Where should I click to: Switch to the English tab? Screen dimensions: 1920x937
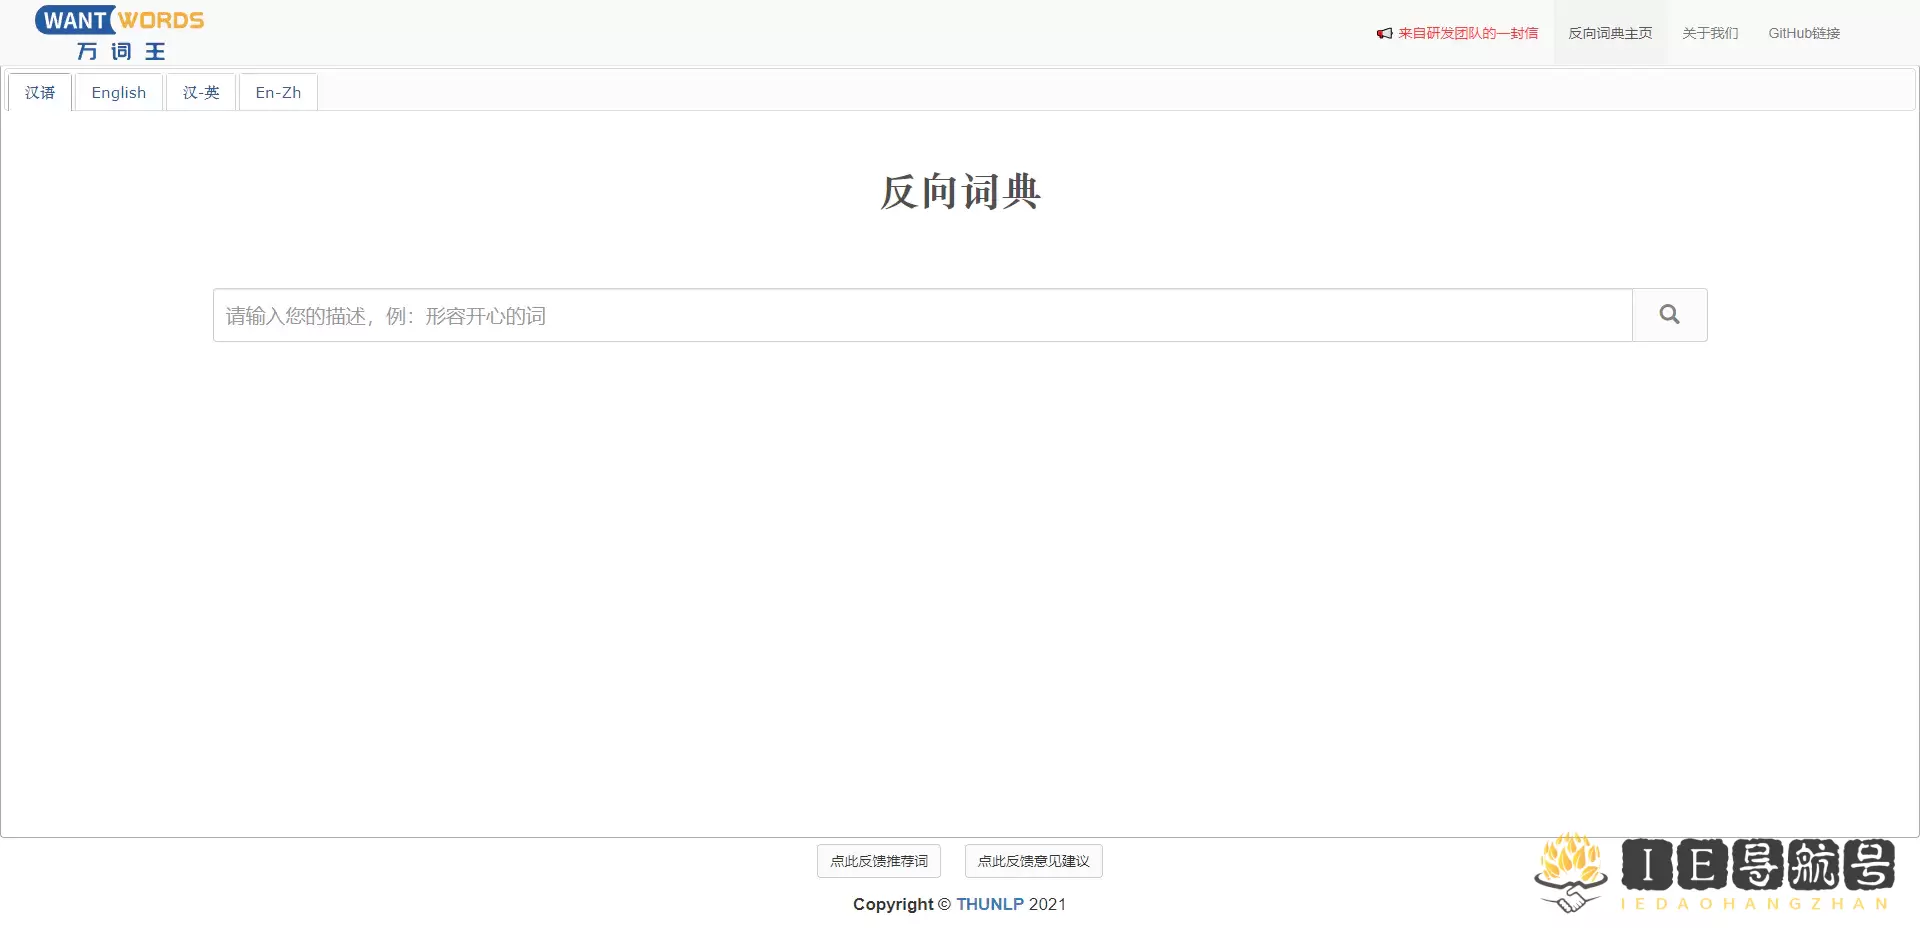point(118,92)
